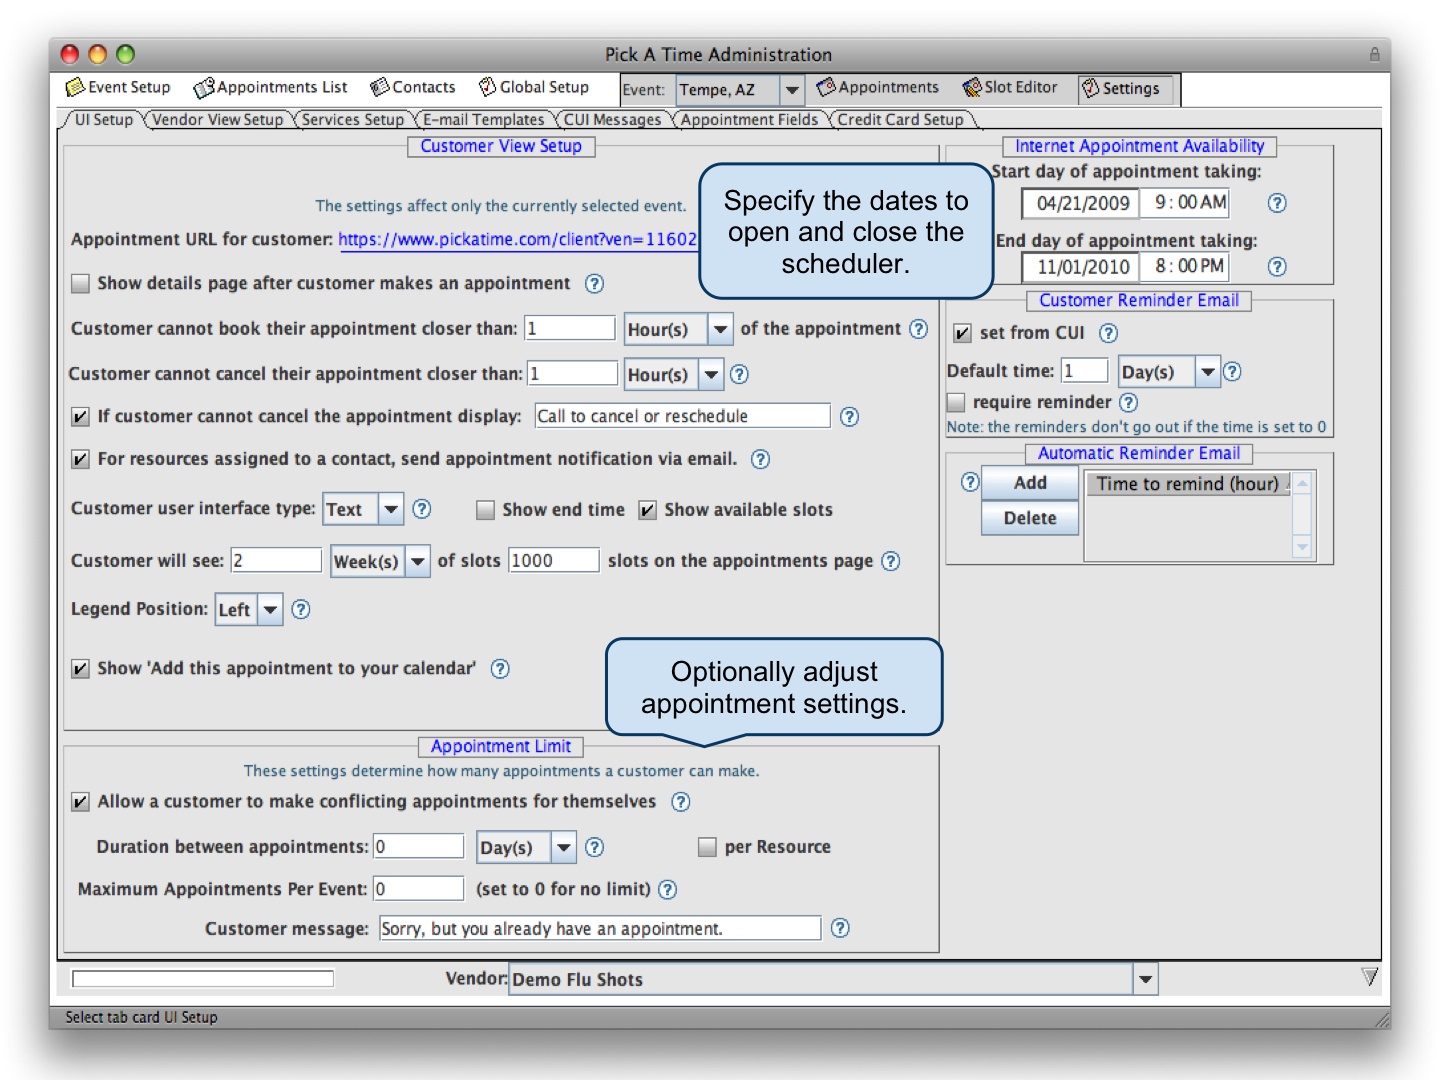Open the Week(s) dropdown
This screenshot has height=1080, width=1440.
(x=380, y=562)
